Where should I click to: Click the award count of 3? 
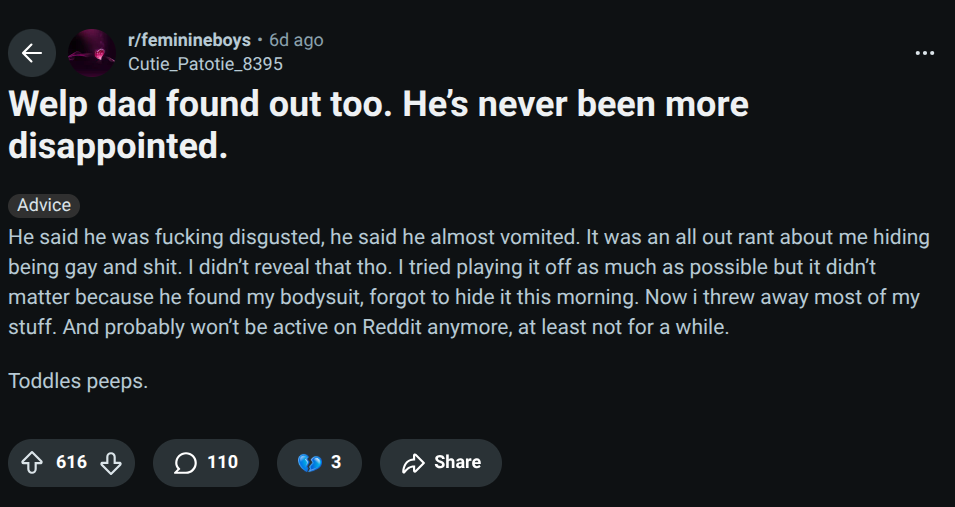pyautogui.click(x=336, y=463)
